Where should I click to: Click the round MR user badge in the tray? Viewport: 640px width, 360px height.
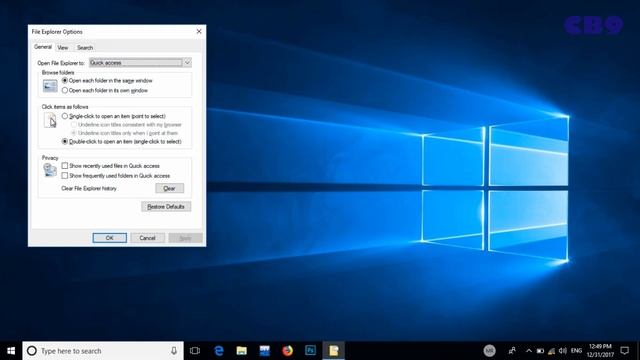pos(489,351)
